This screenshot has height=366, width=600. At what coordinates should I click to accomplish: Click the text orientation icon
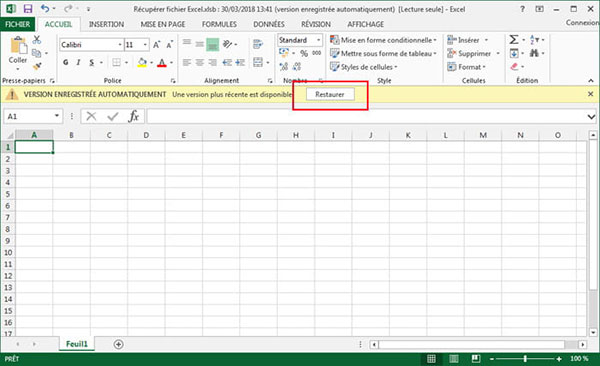coord(228,44)
